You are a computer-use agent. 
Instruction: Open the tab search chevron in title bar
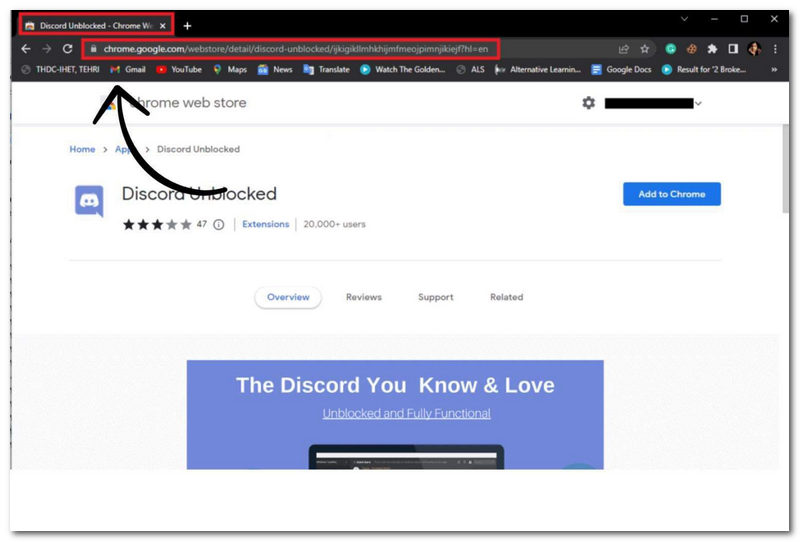pos(684,19)
